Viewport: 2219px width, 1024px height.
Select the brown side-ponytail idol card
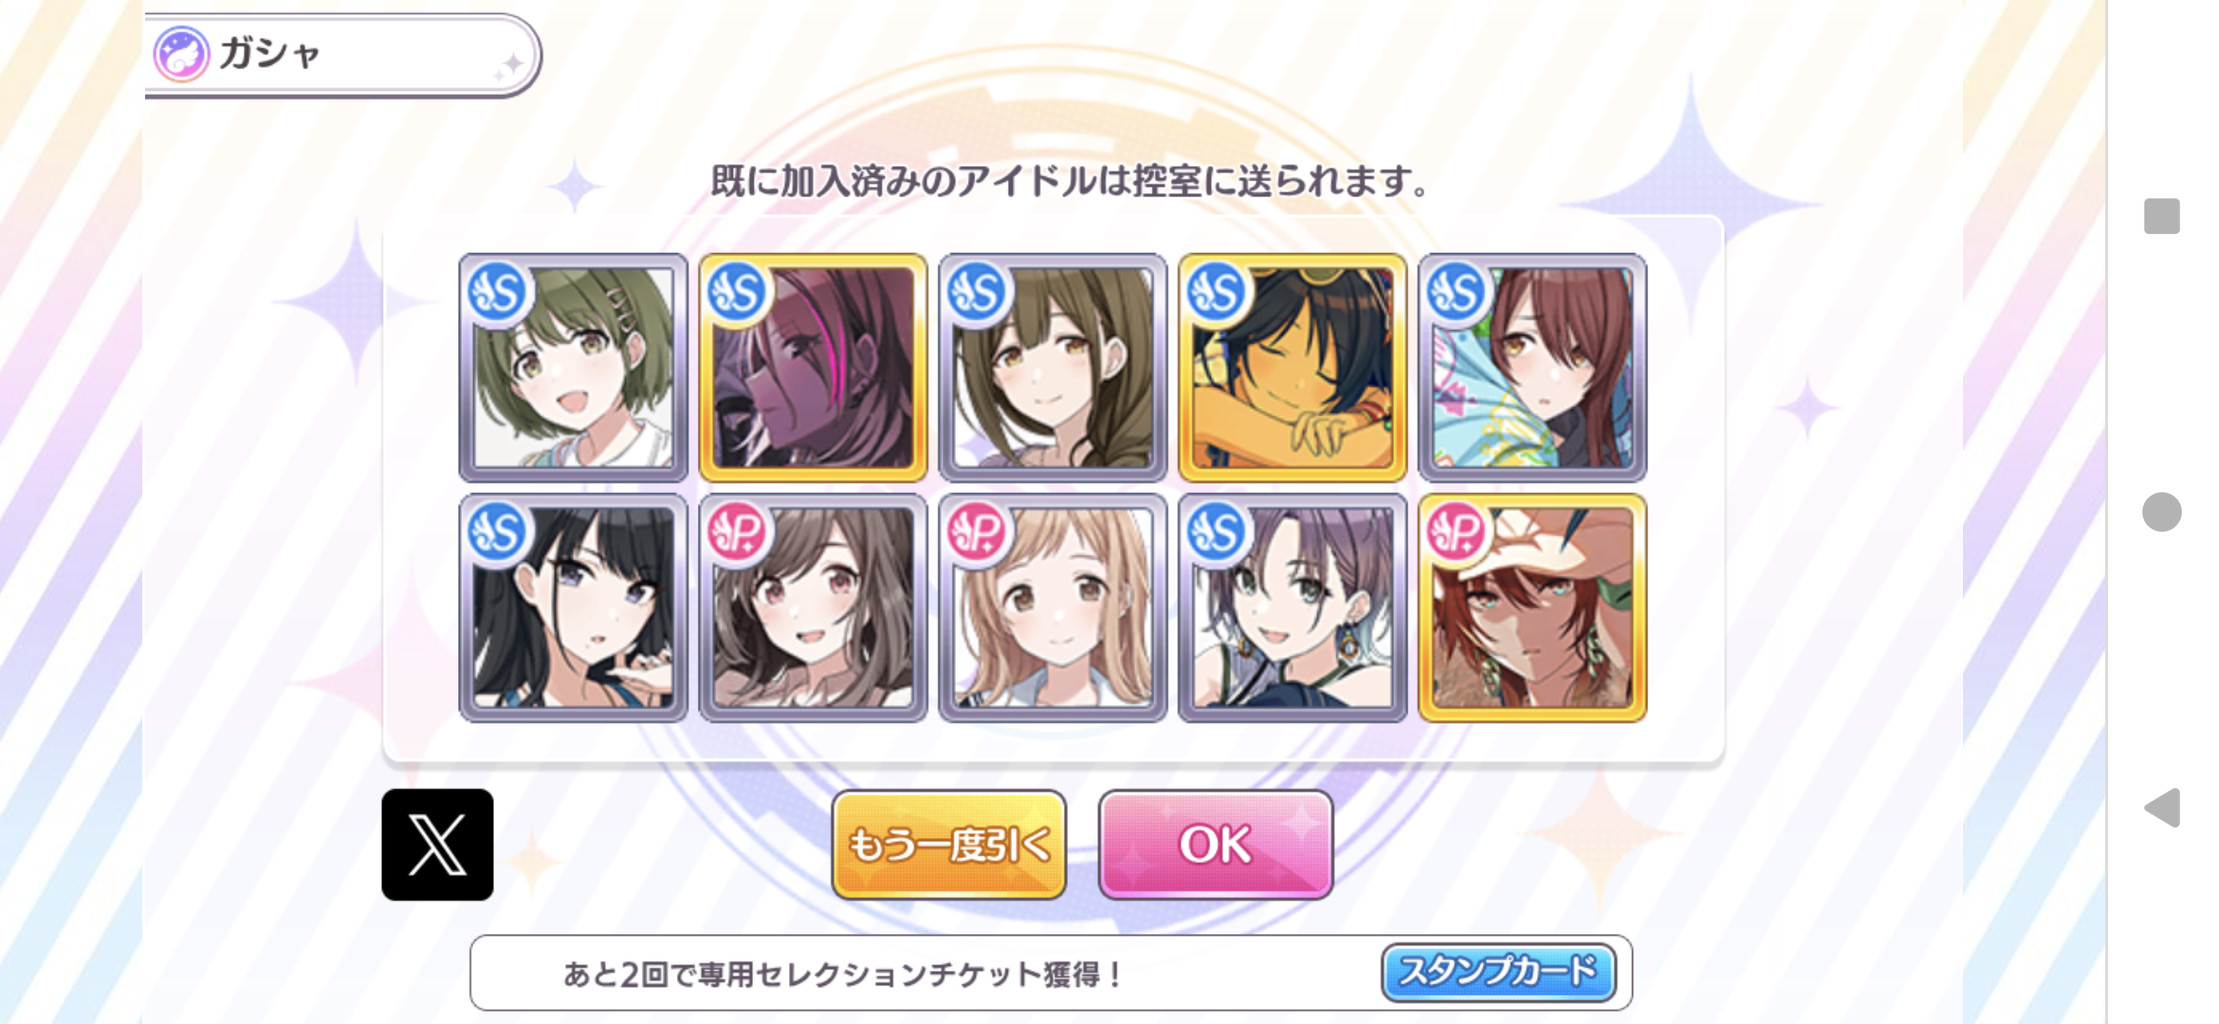coord(1053,367)
